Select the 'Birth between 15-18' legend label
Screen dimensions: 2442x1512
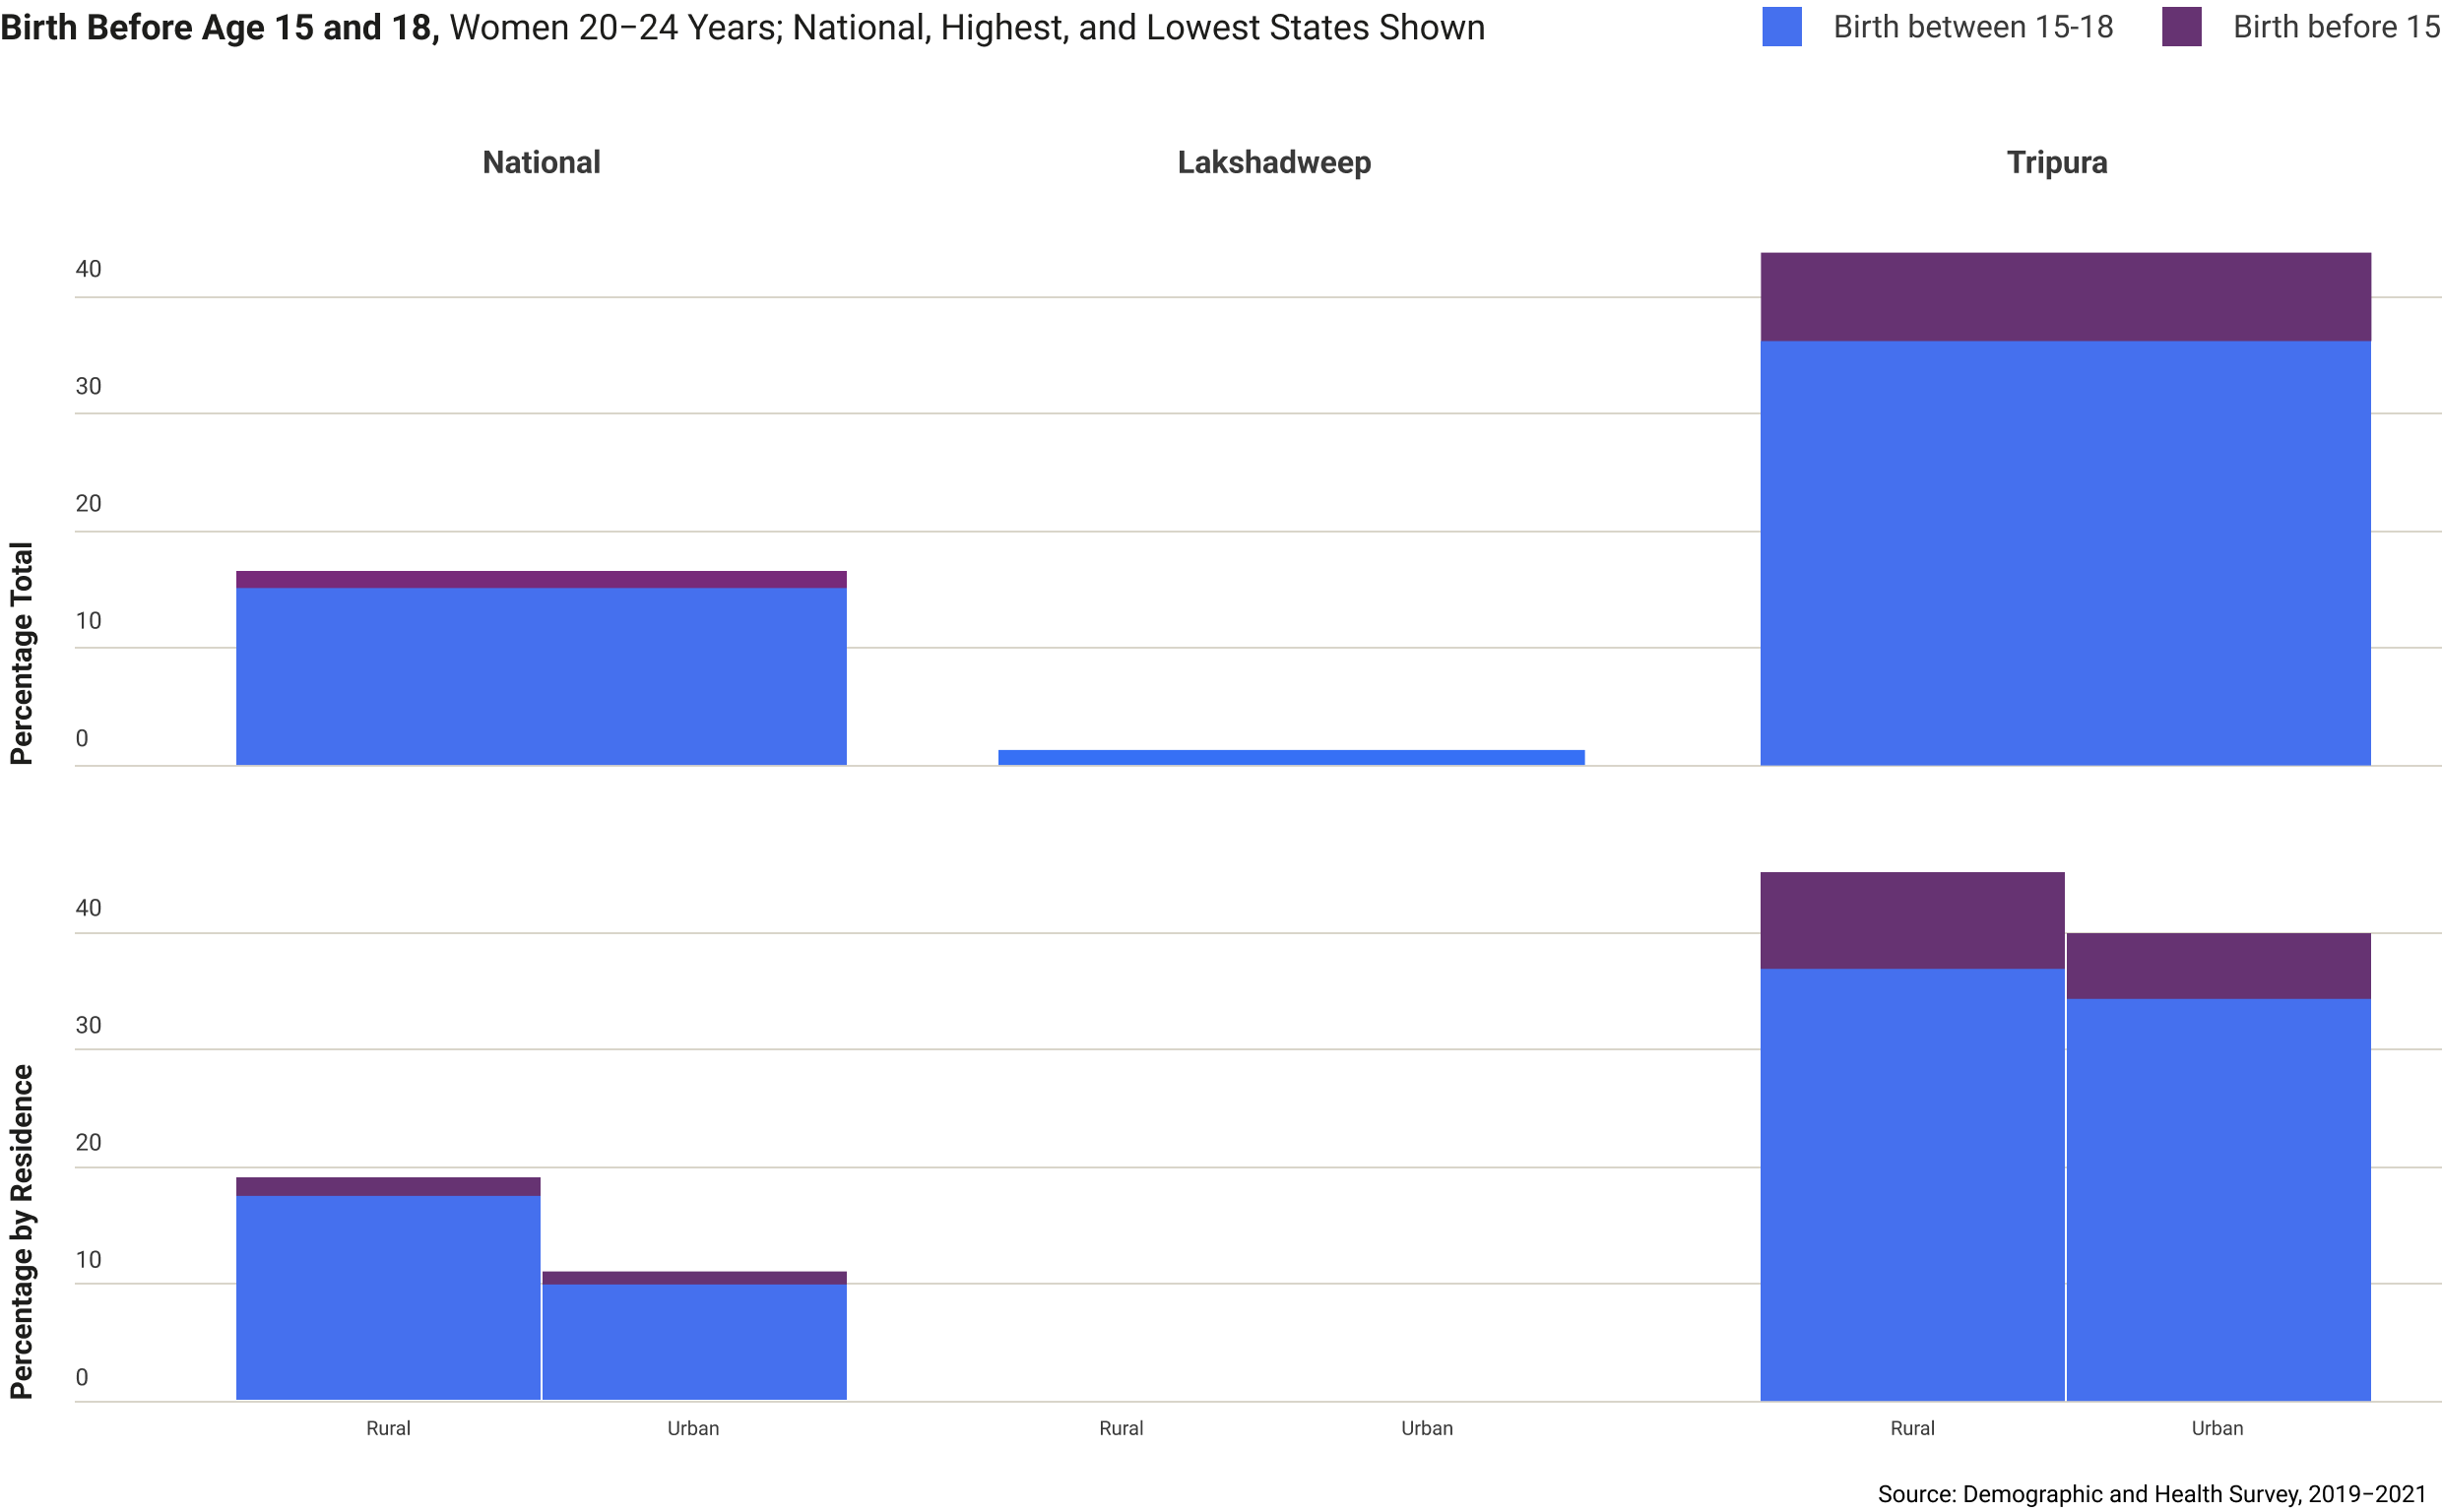[x=1972, y=27]
